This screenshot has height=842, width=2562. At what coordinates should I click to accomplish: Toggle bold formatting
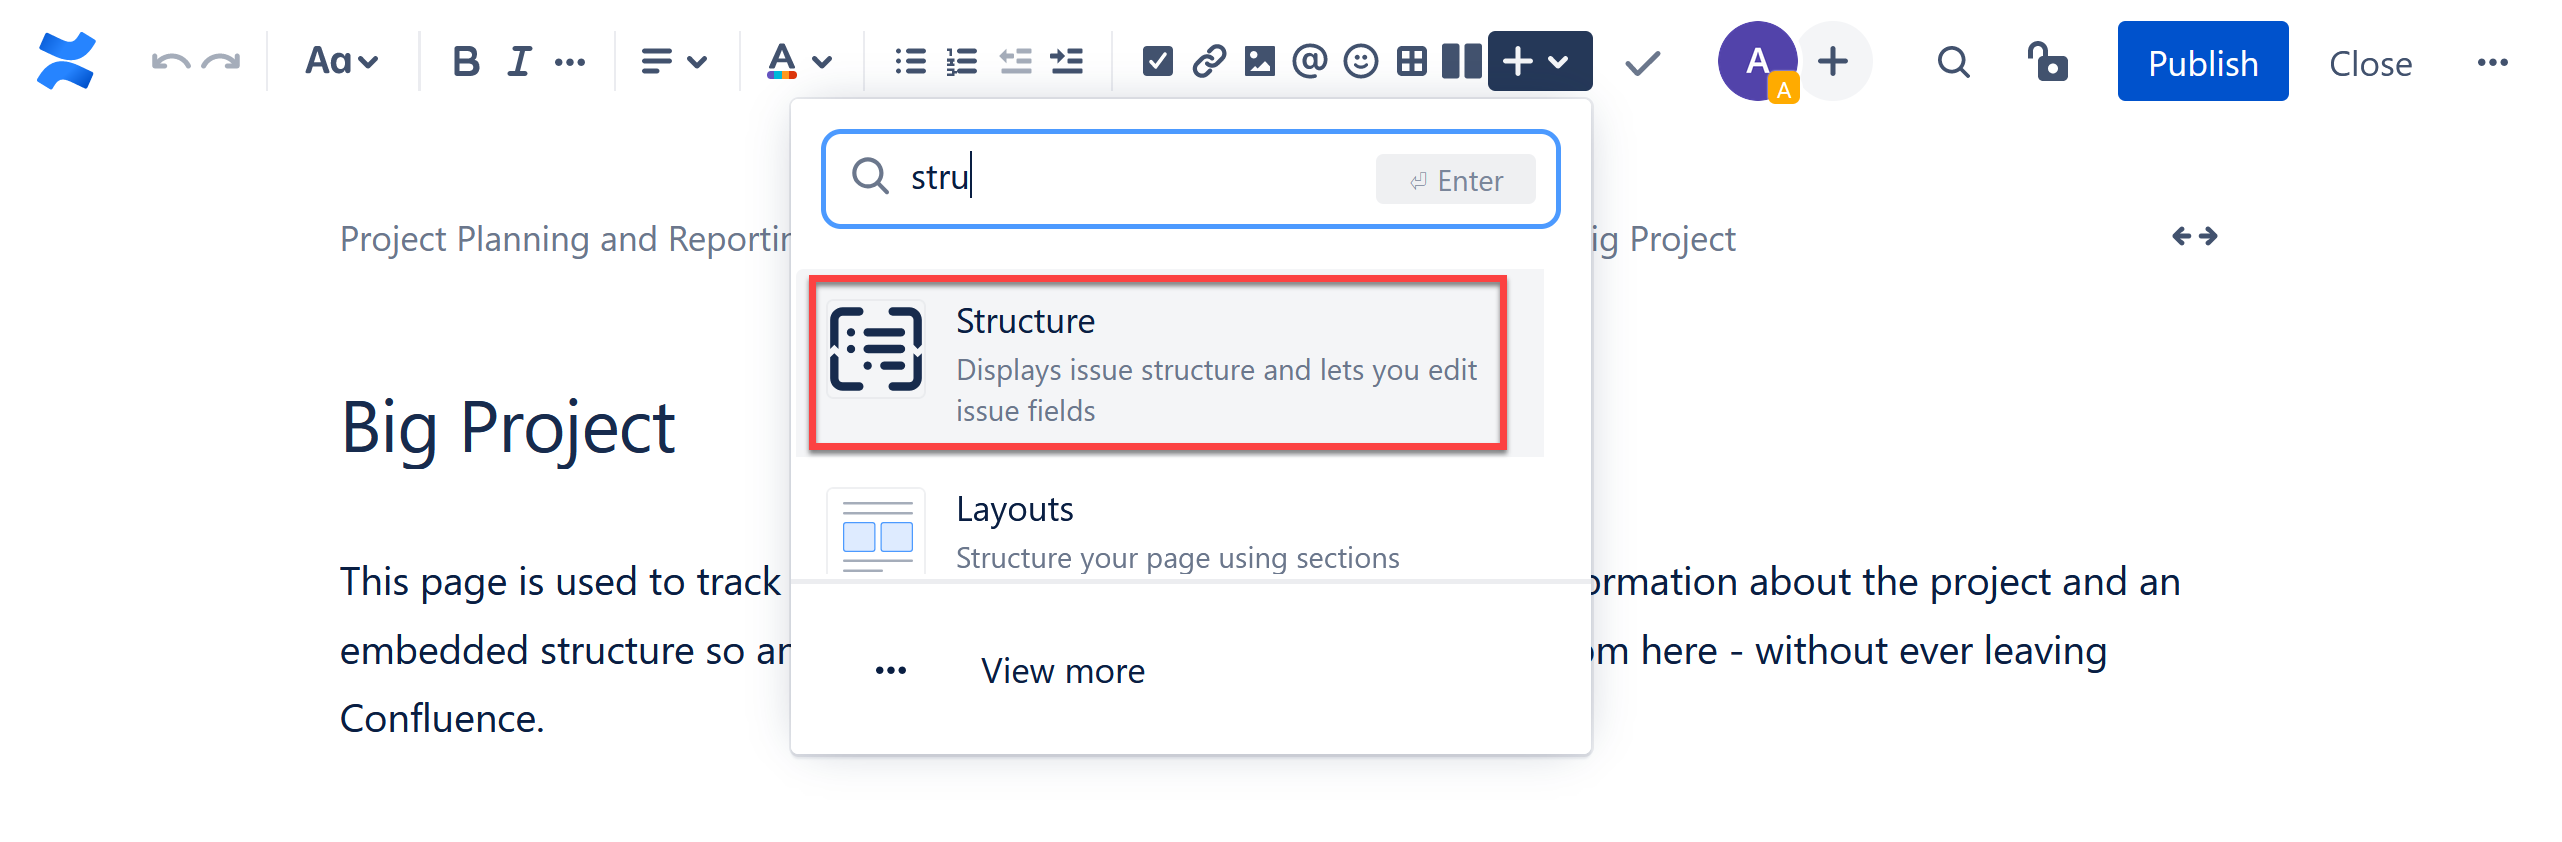(x=465, y=62)
